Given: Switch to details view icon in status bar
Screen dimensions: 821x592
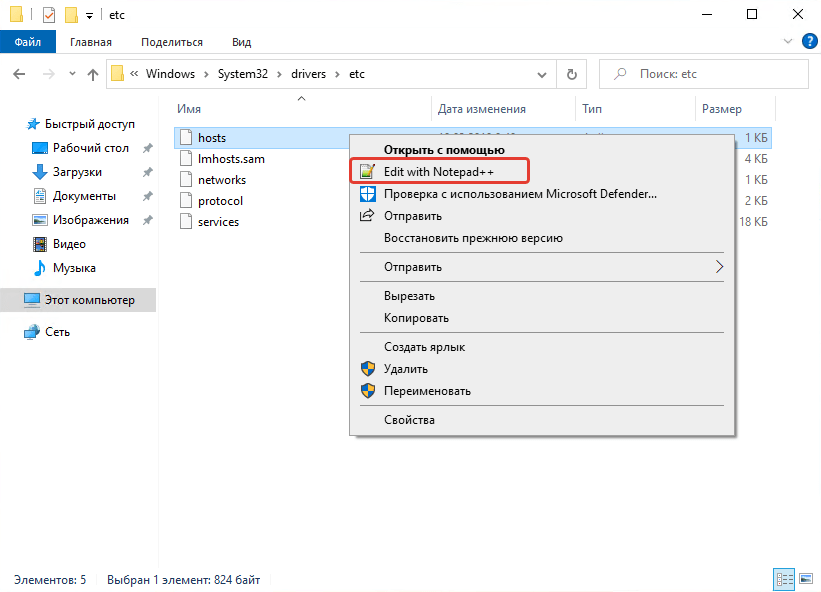Looking at the screenshot, I should (783, 579).
